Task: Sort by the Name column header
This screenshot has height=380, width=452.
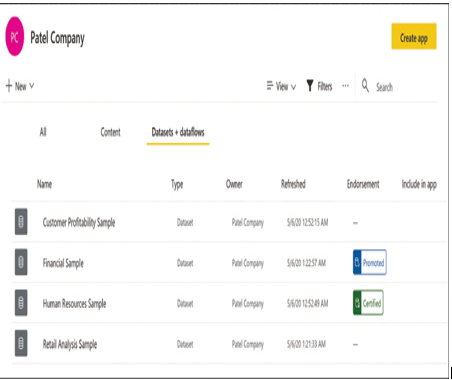Action: tap(44, 184)
